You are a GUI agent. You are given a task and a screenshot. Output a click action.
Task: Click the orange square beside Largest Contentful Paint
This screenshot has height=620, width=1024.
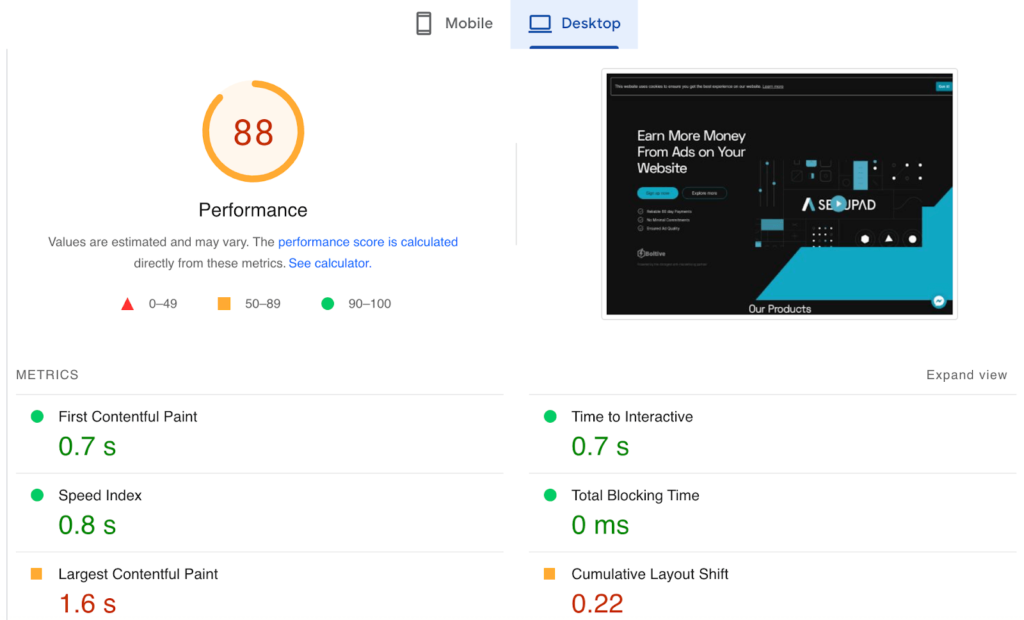[x=37, y=574]
